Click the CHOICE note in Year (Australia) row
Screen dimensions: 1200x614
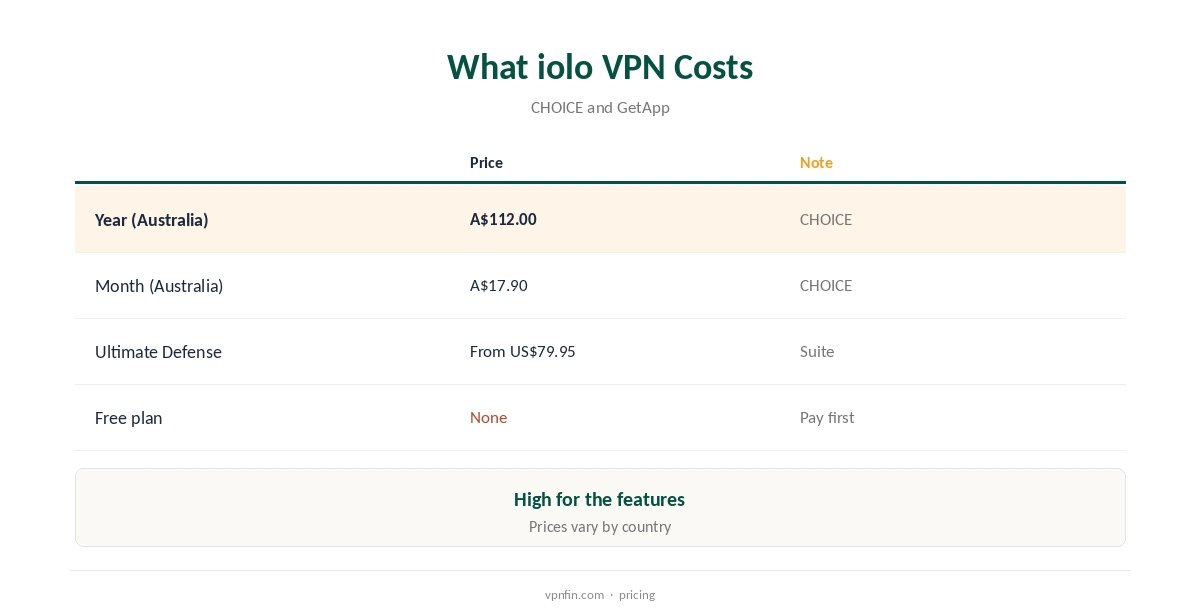point(826,219)
